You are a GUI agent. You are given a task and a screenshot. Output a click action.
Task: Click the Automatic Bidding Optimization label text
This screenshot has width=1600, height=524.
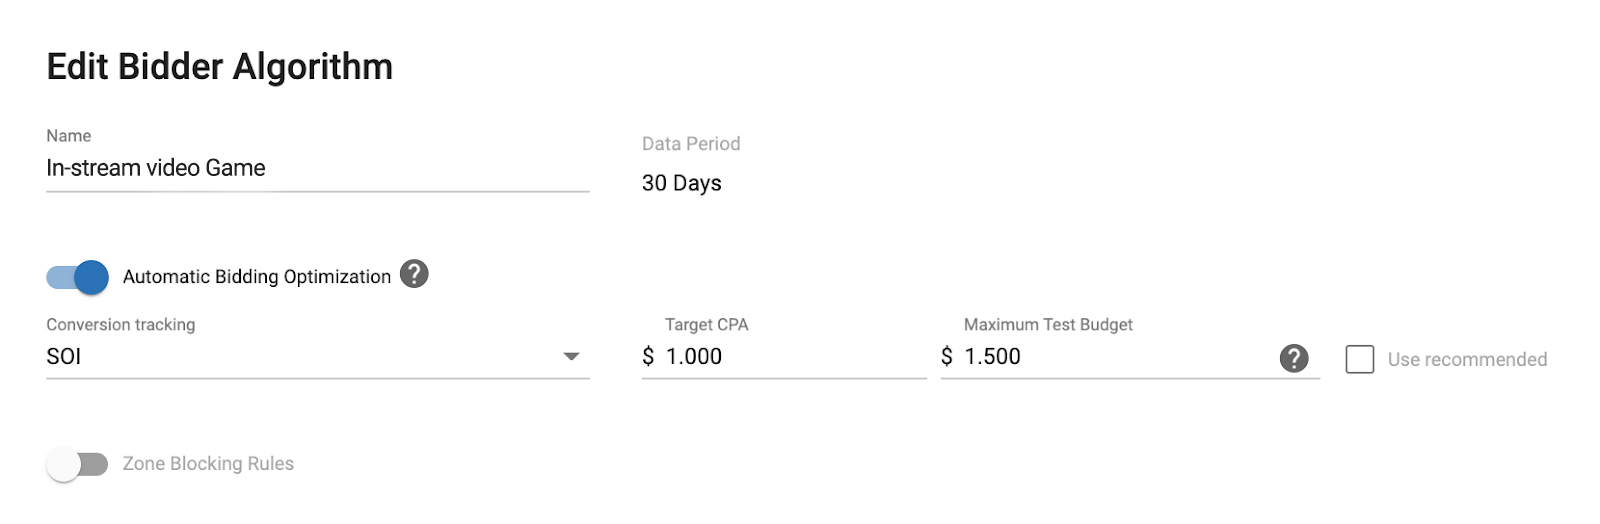pyautogui.click(x=257, y=277)
